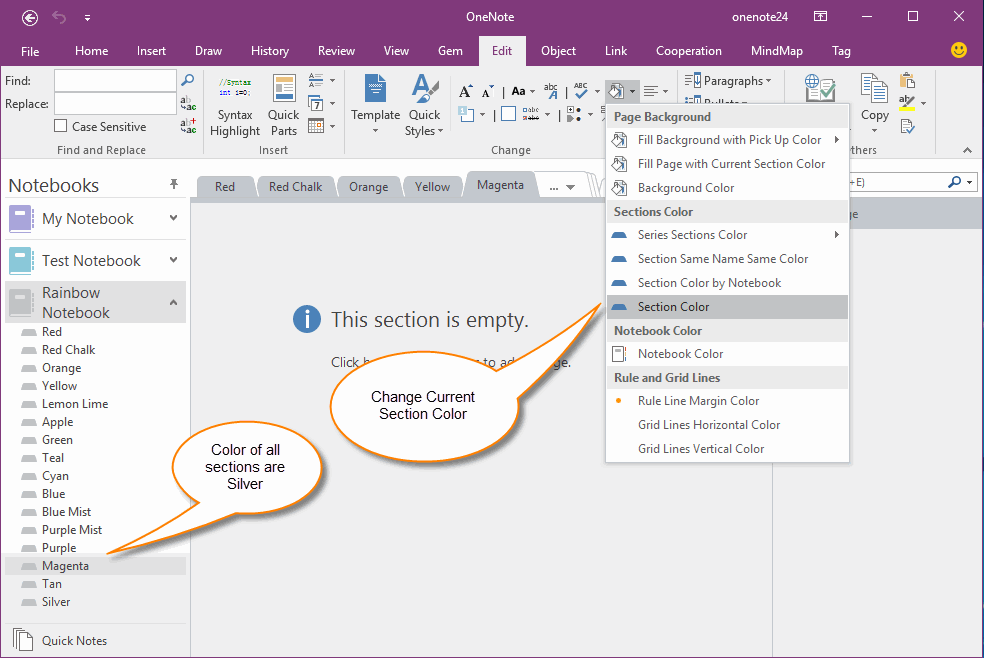This screenshot has width=984, height=658.
Task: Open dropdown arrow beside yellow highlighter
Action: pos(923,103)
